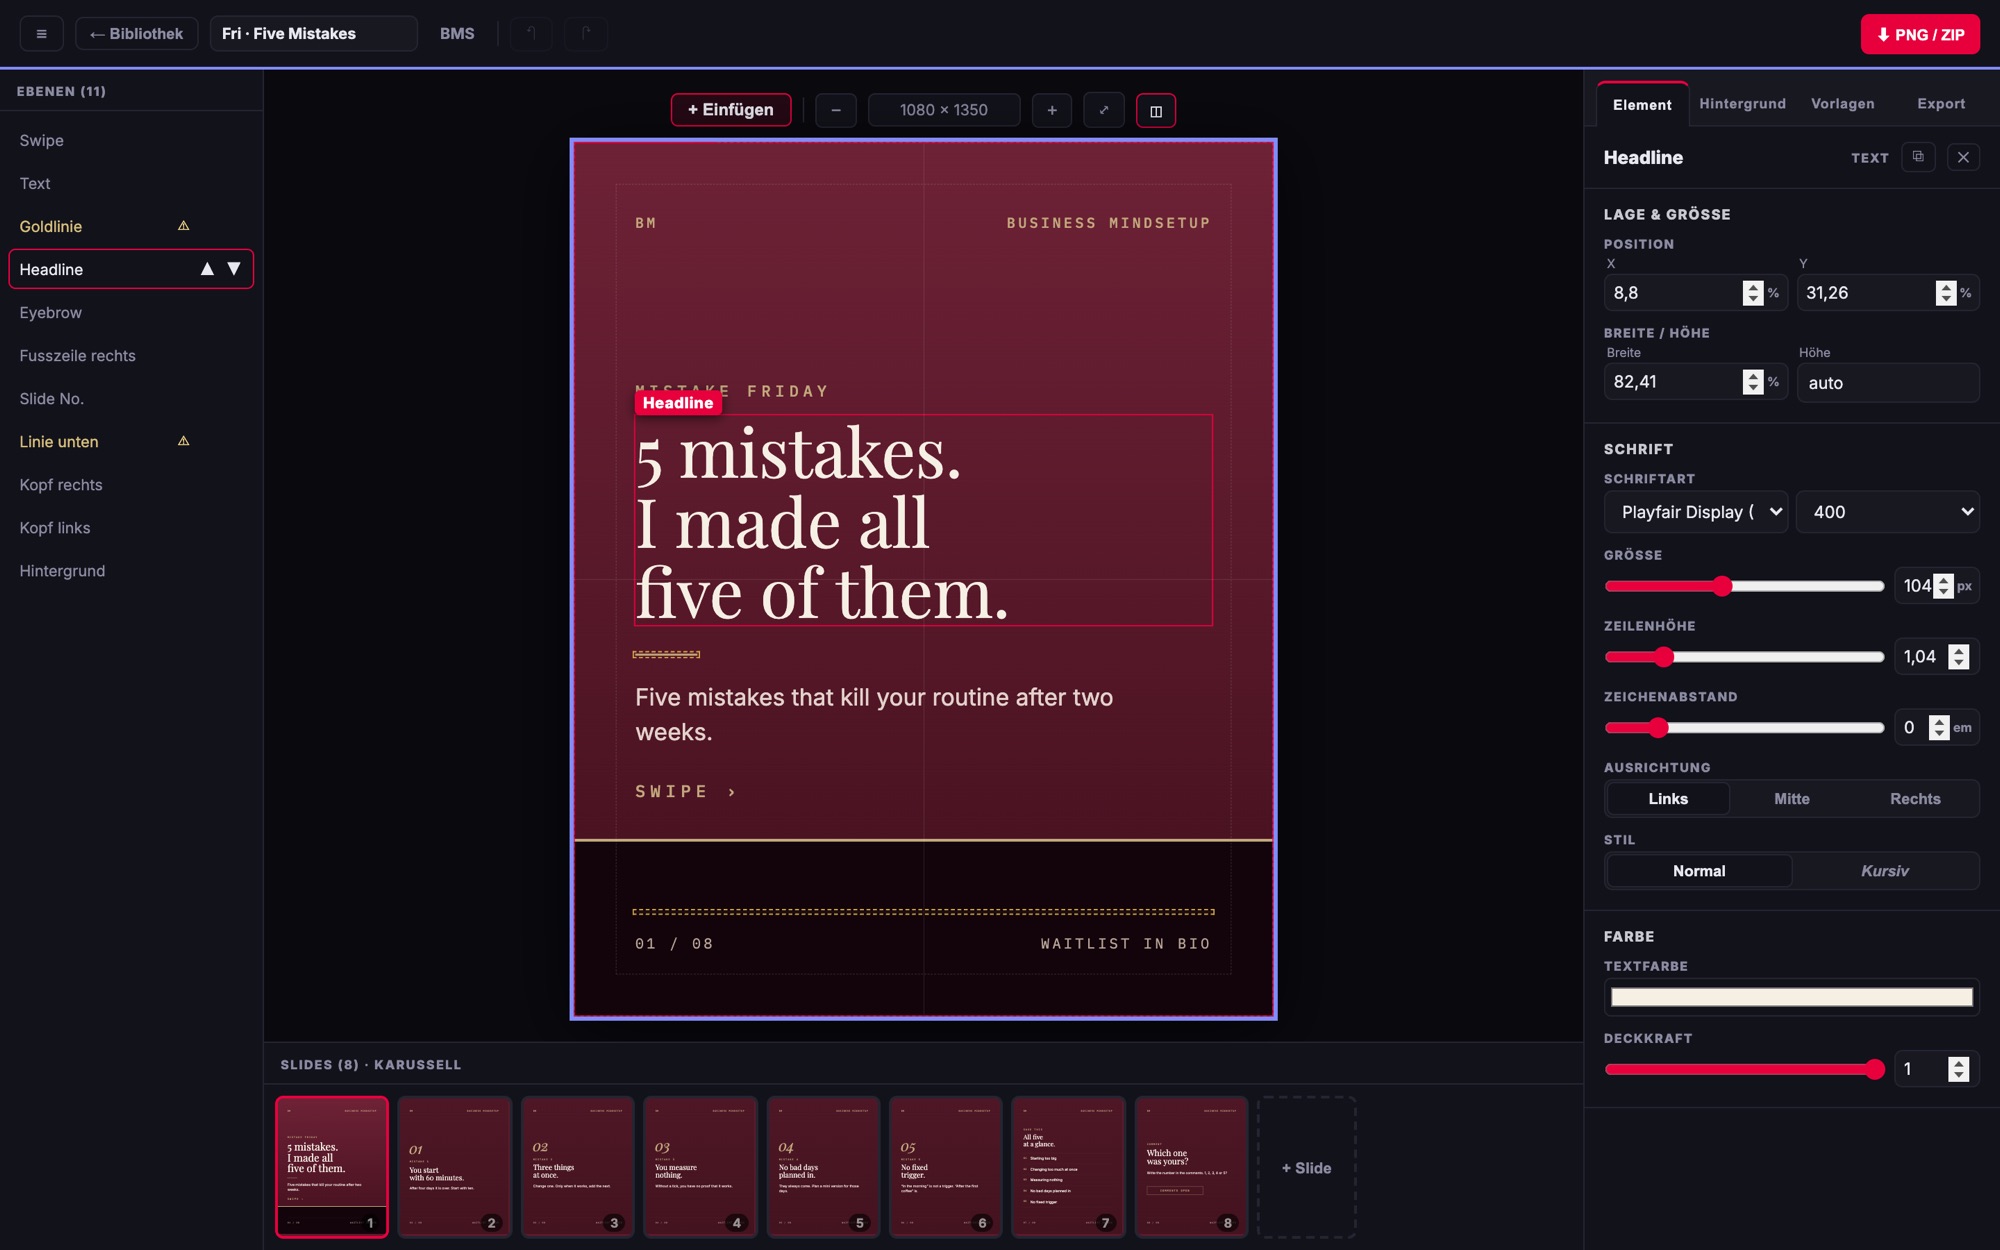The width and height of the screenshot is (2000, 1250).
Task: Click the warning icon beside Goldlinie
Action: click(183, 226)
